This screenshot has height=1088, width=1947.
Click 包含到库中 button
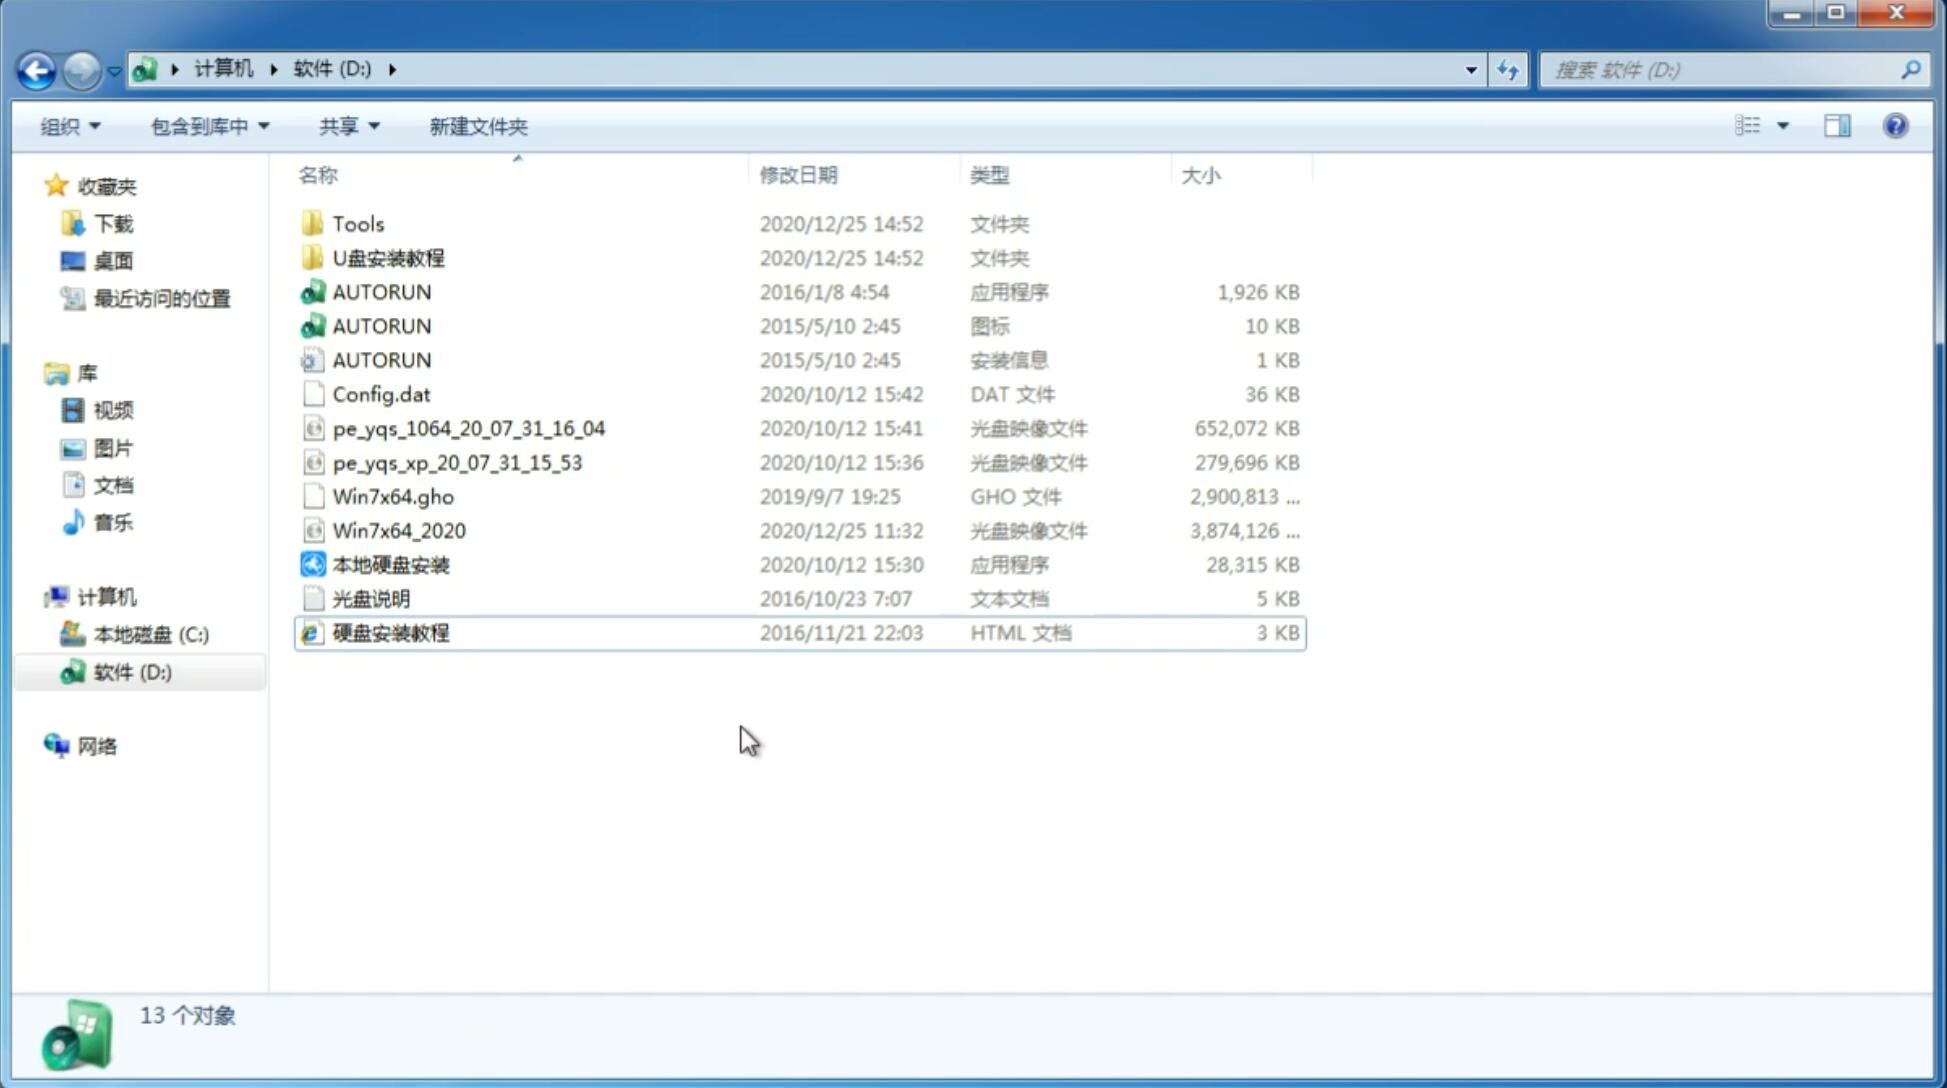(207, 124)
